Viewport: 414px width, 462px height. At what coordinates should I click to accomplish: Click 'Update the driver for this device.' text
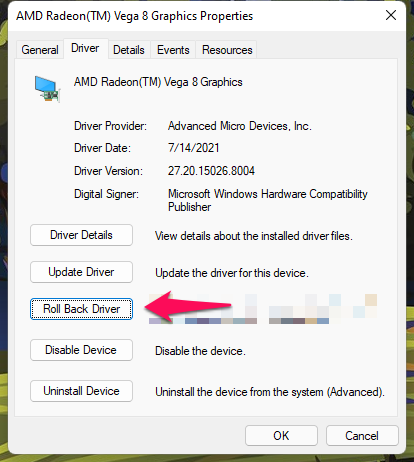[232, 273]
